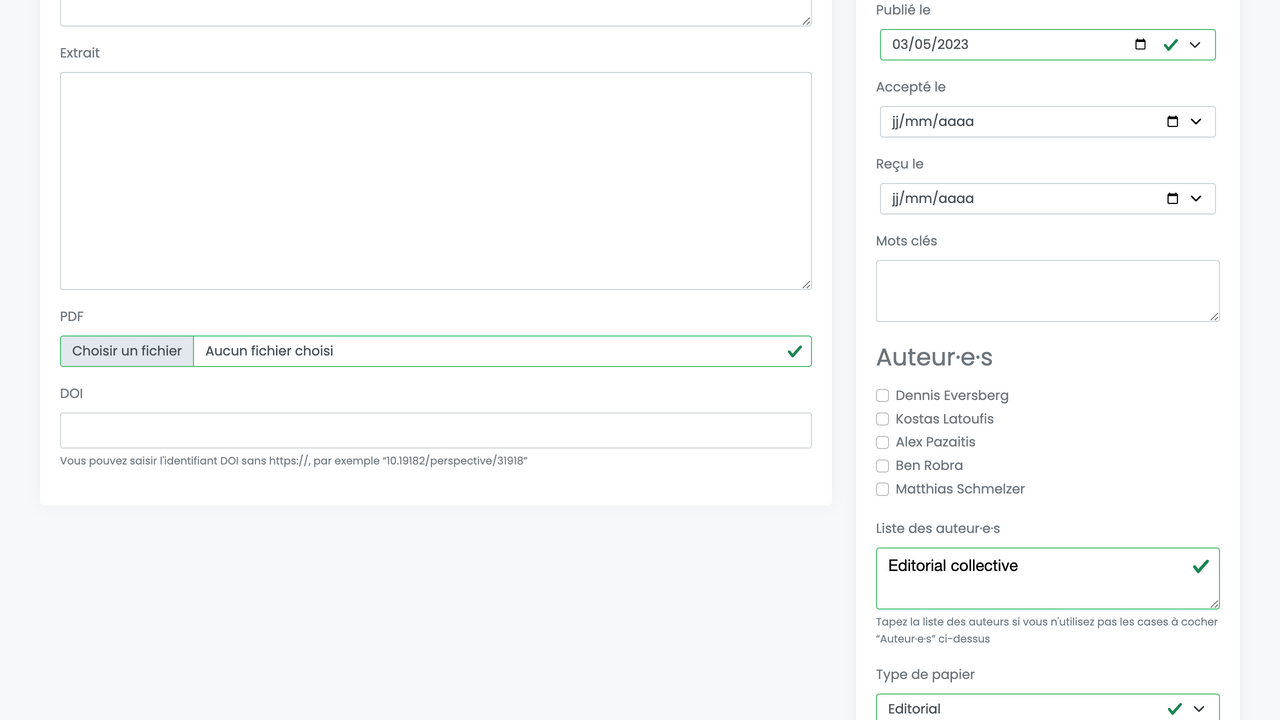
Task: Open calendar picker in Reçu le field
Action: point(1173,199)
